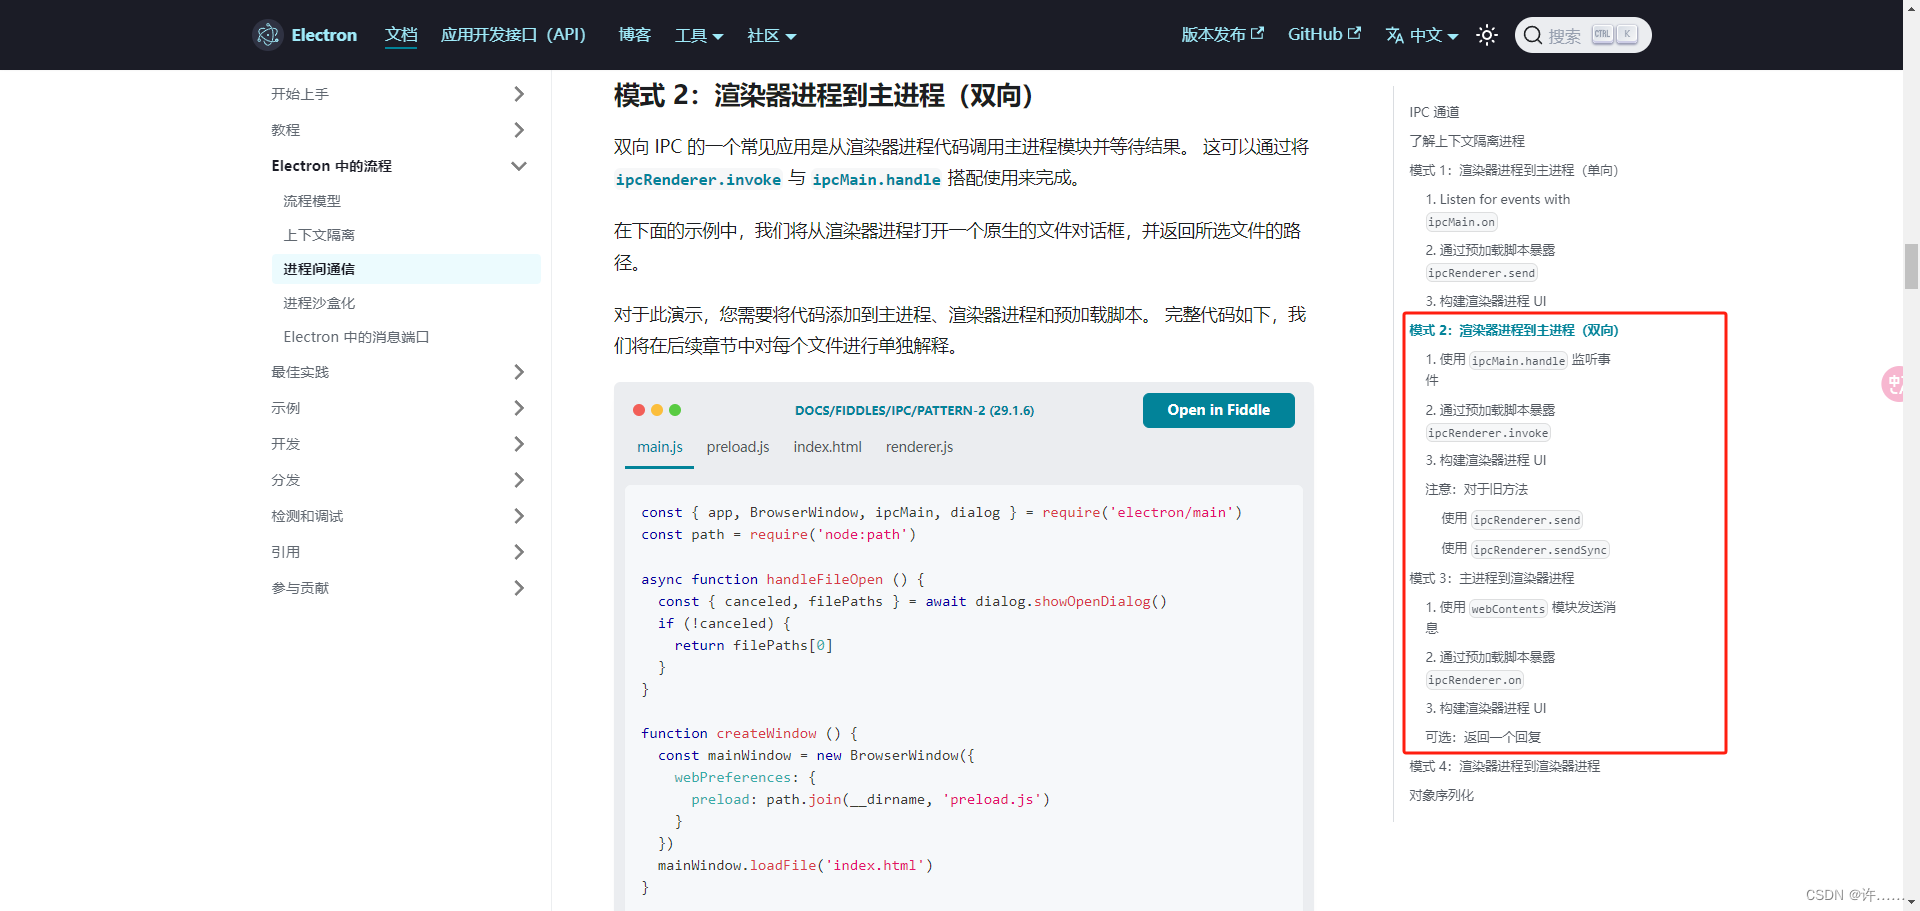Jump to 对象序列化 contents entry

(1441, 795)
